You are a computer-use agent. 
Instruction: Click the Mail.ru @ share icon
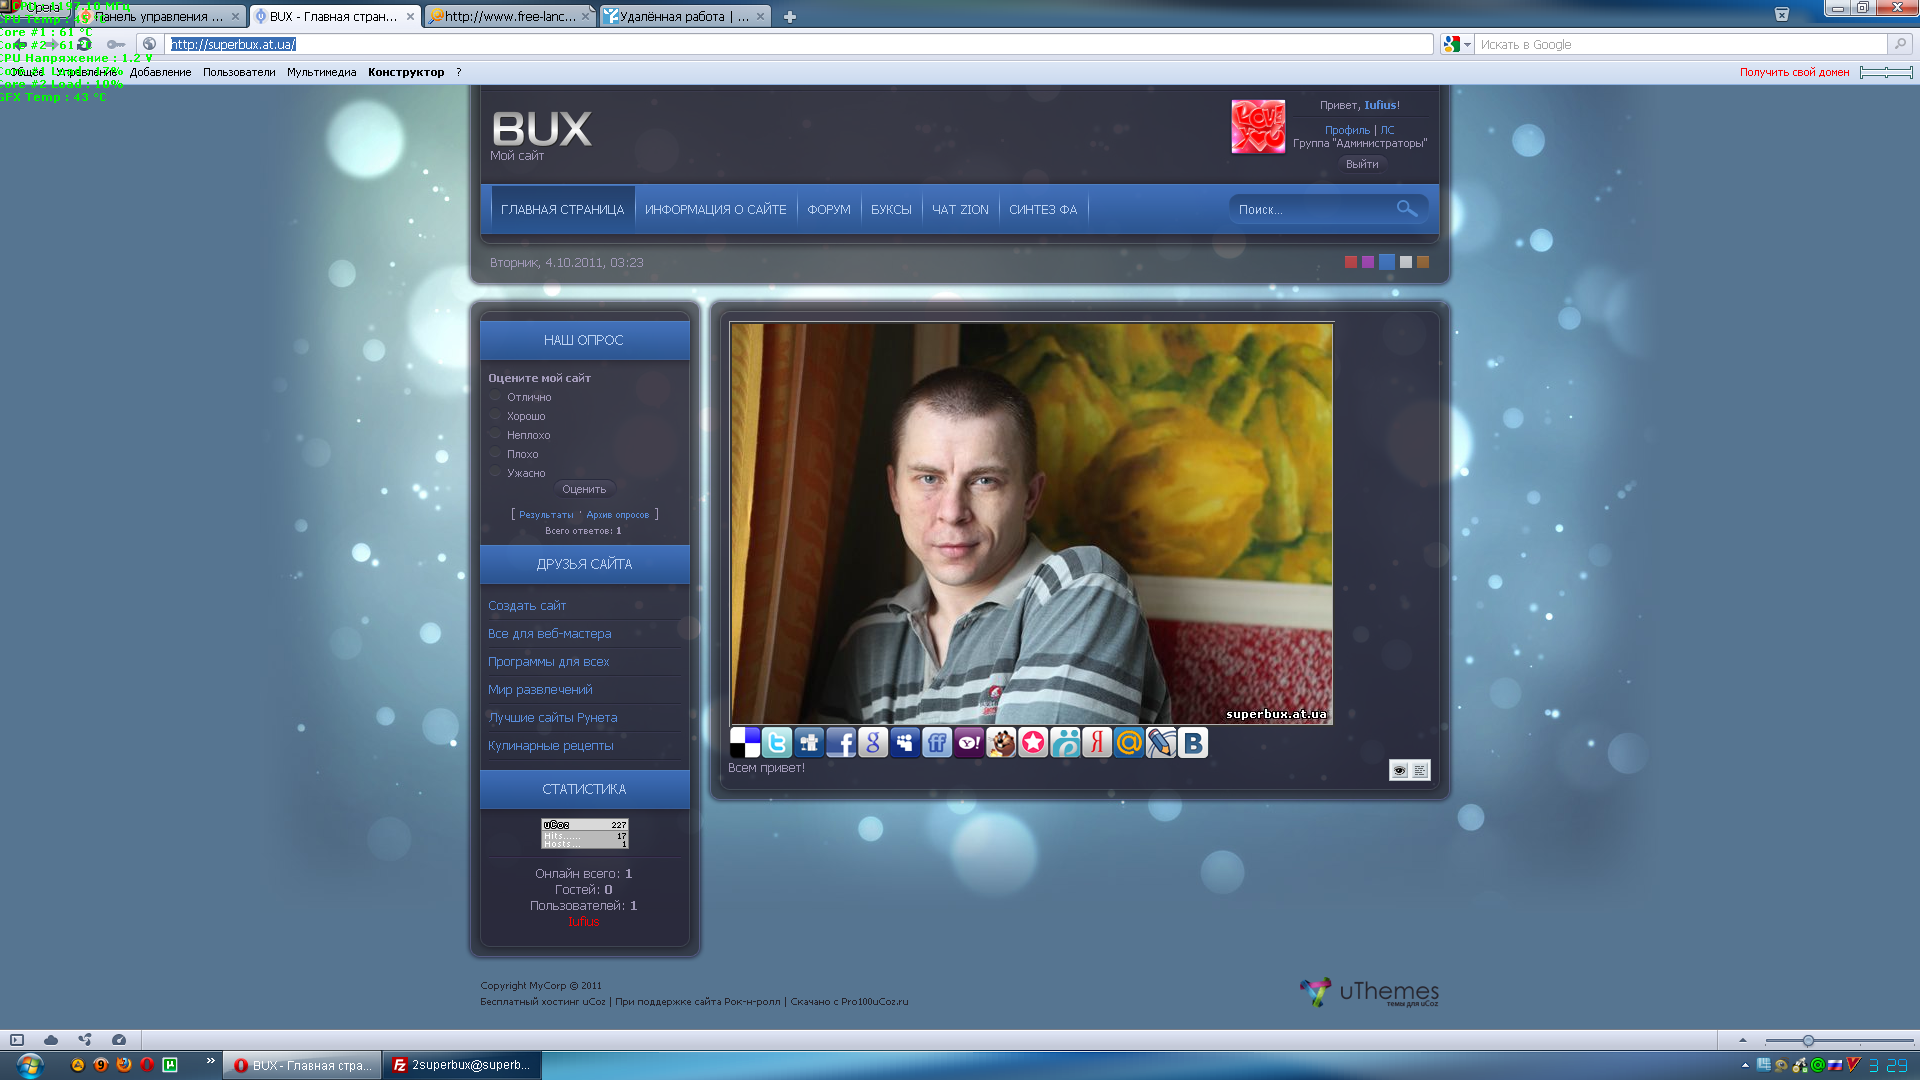[1129, 742]
